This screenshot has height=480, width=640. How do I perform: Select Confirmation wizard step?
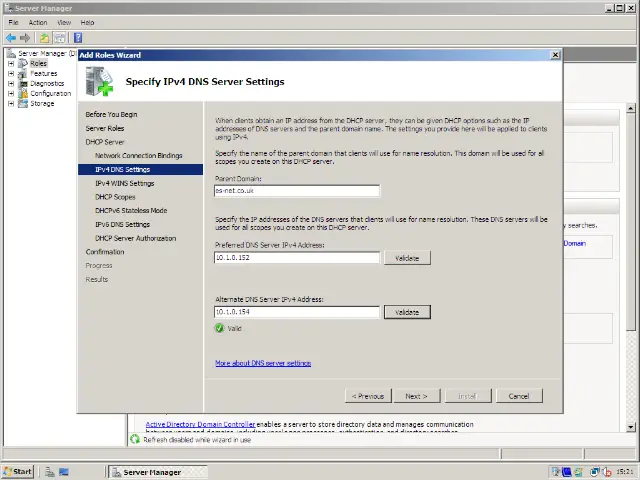(x=105, y=252)
